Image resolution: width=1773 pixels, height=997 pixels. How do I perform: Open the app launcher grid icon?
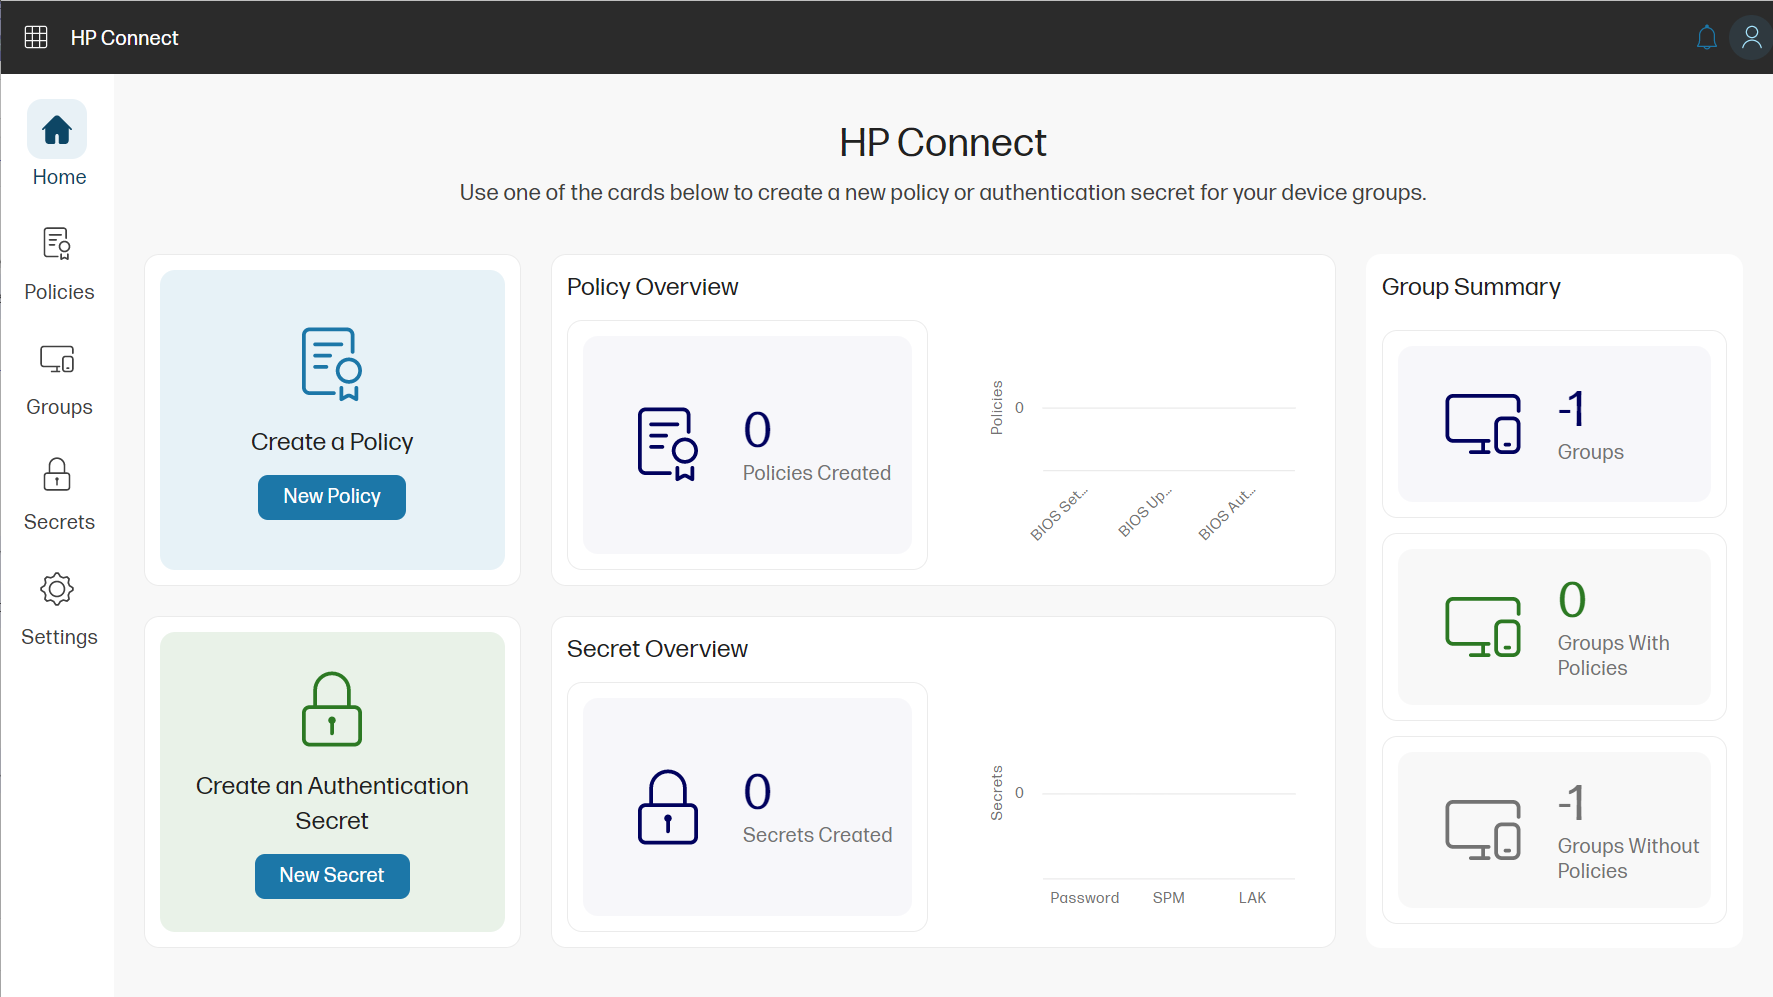[35, 36]
